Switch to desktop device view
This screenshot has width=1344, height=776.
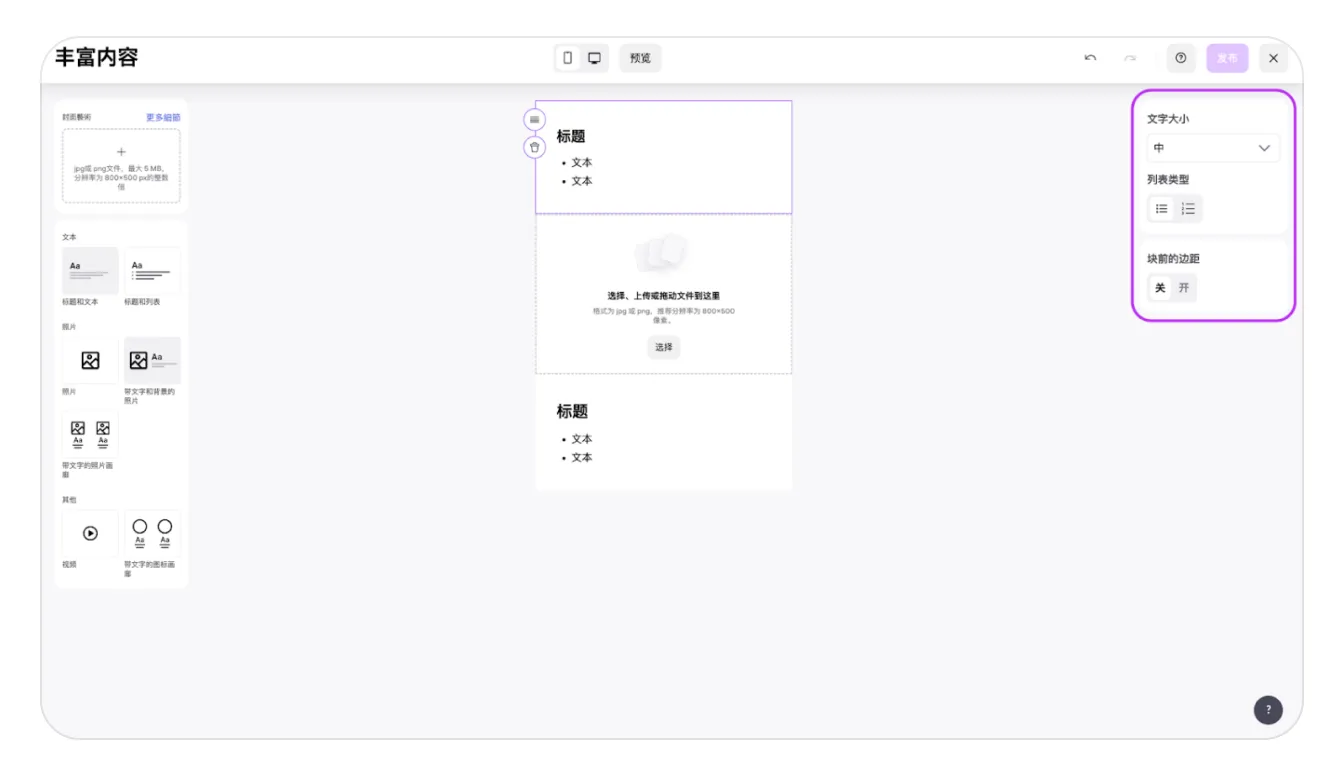tap(594, 58)
